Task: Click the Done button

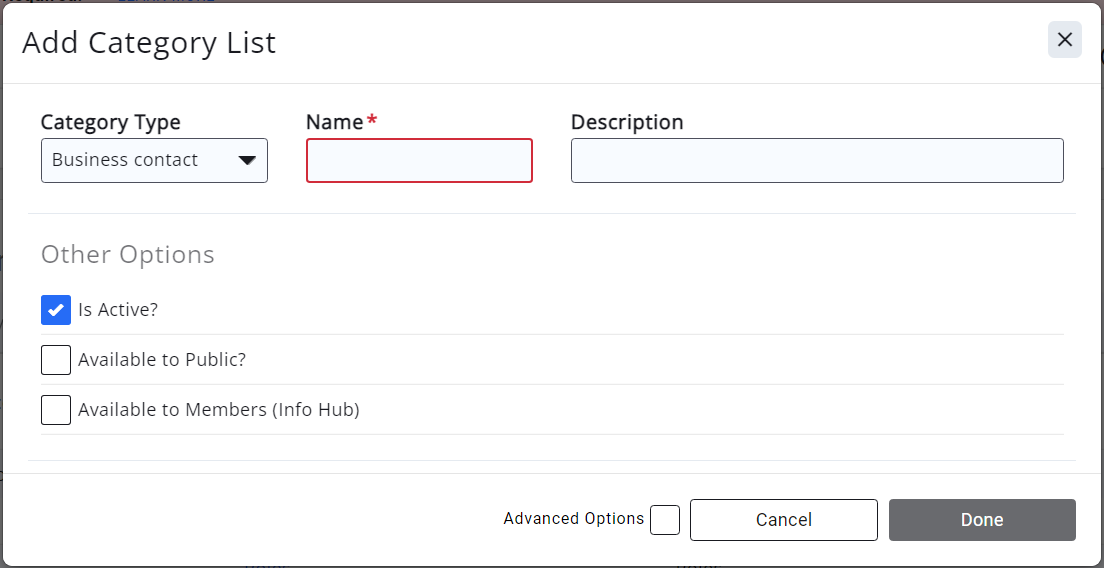Action: 981,520
